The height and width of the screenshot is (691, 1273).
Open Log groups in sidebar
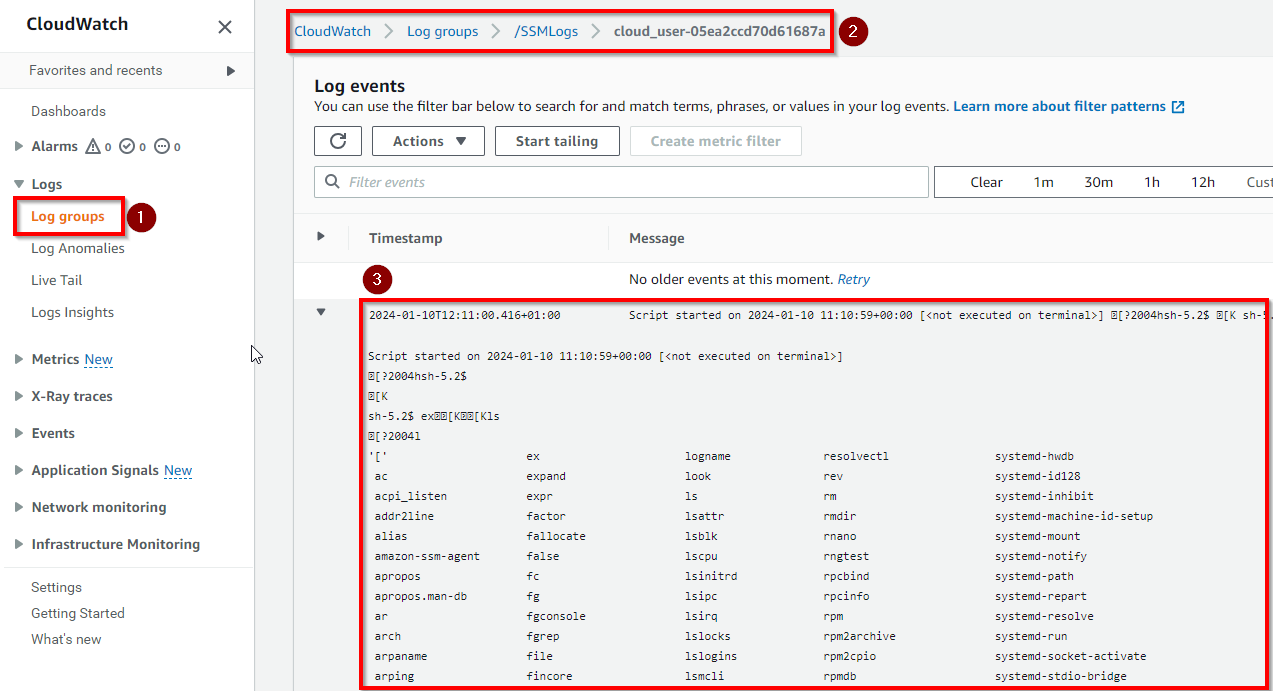pyautogui.click(x=68, y=216)
